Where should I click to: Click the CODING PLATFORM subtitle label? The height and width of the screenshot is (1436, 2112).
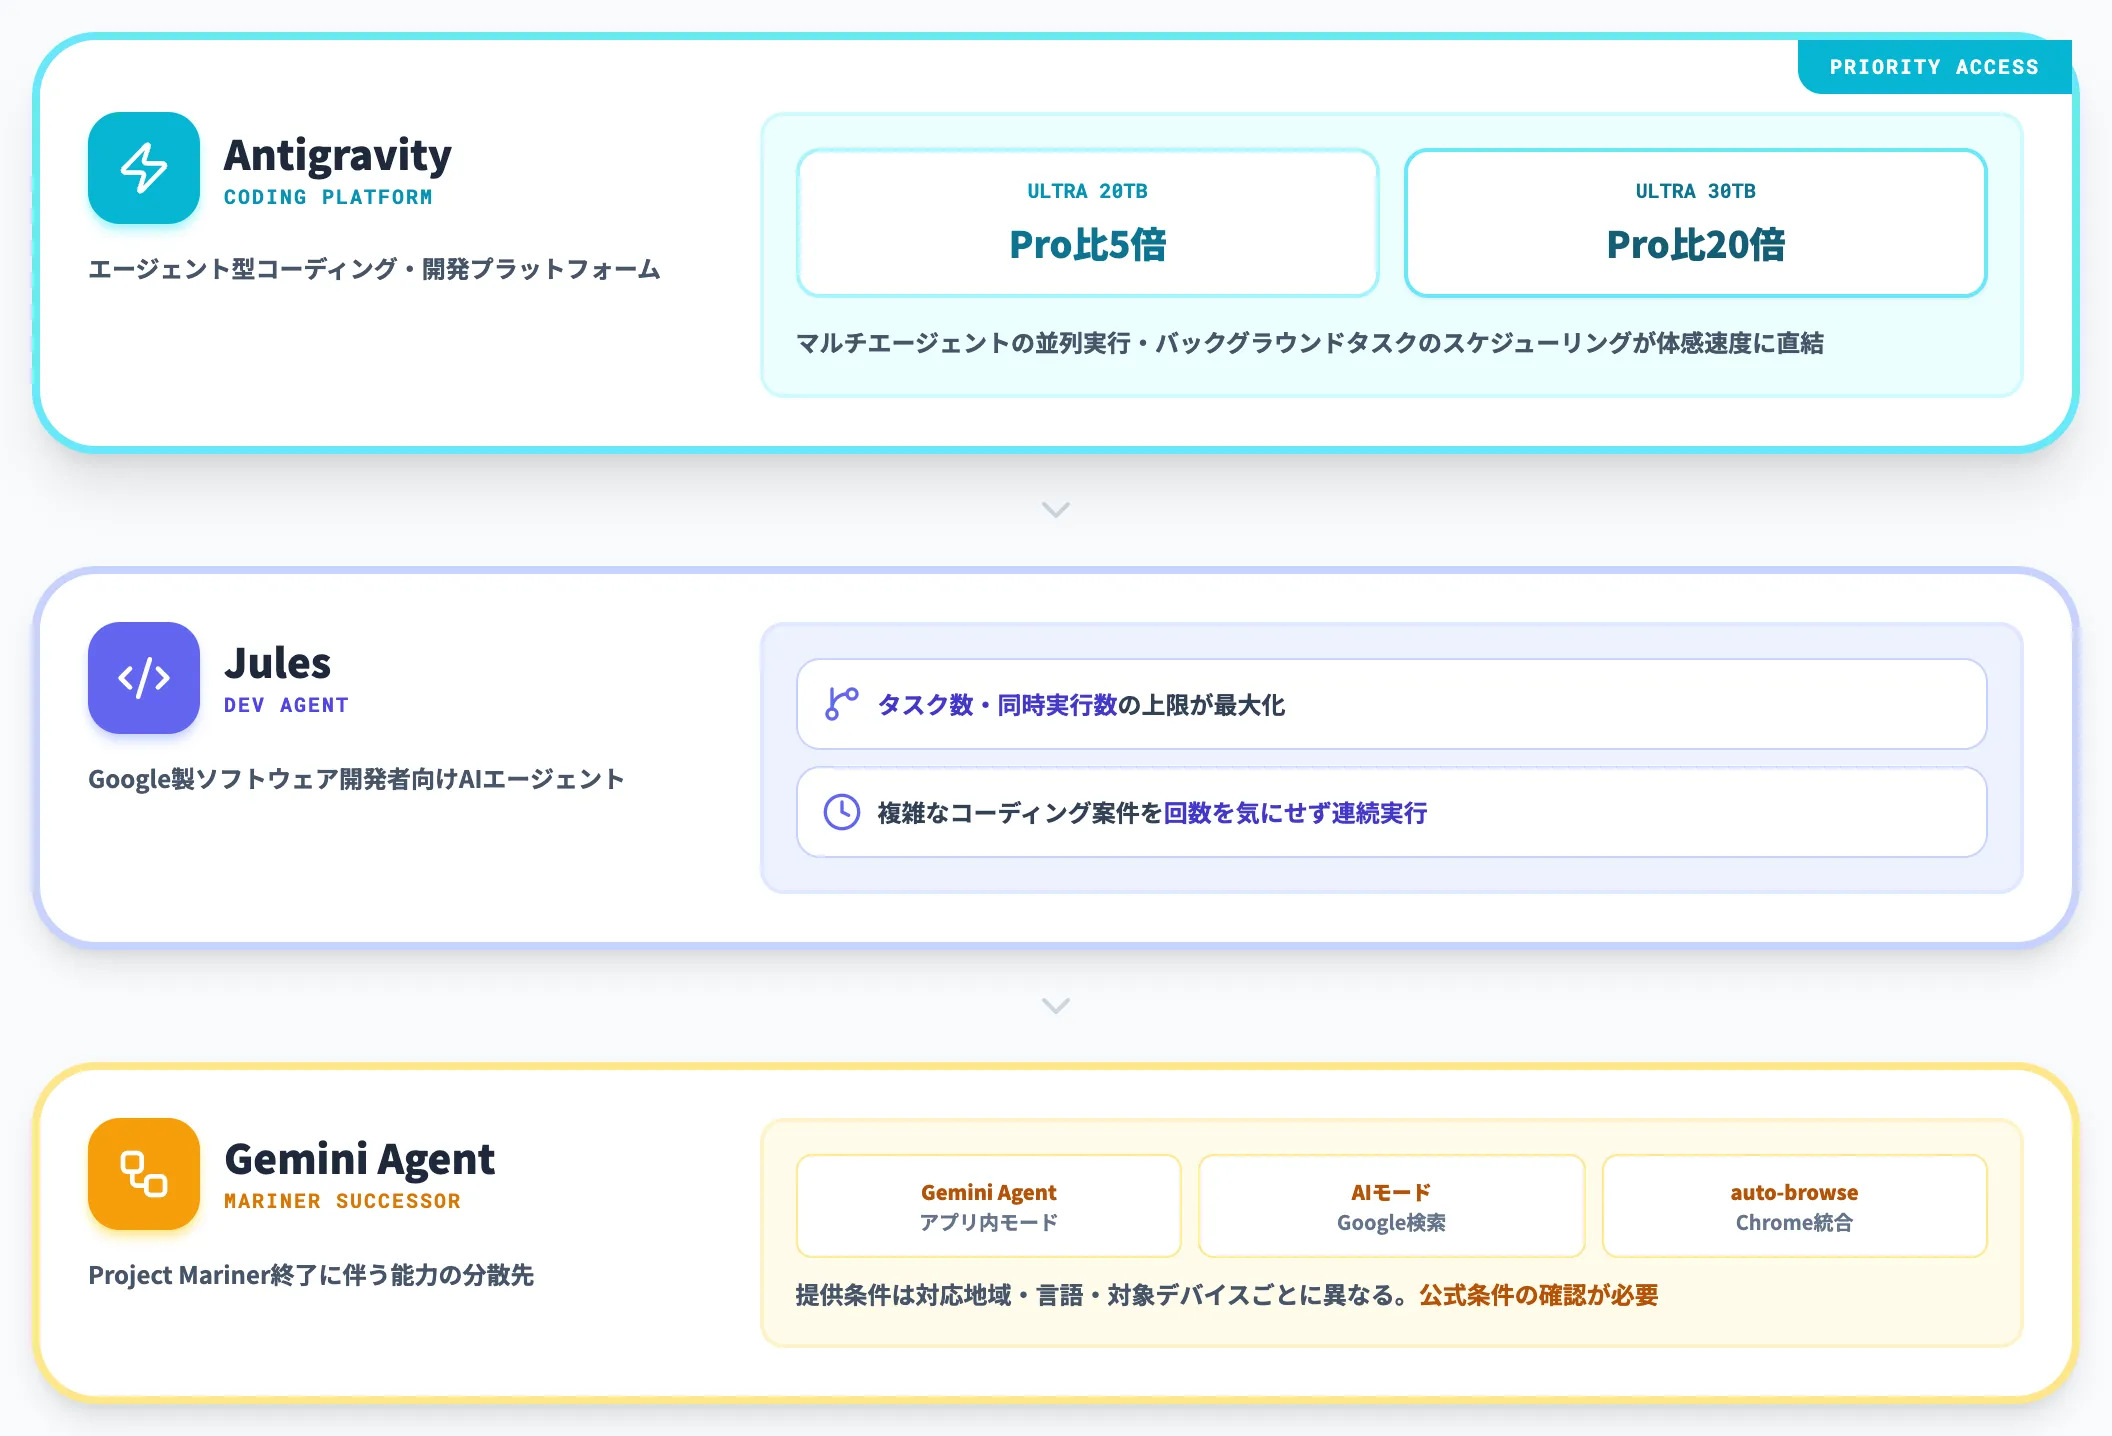tap(328, 197)
